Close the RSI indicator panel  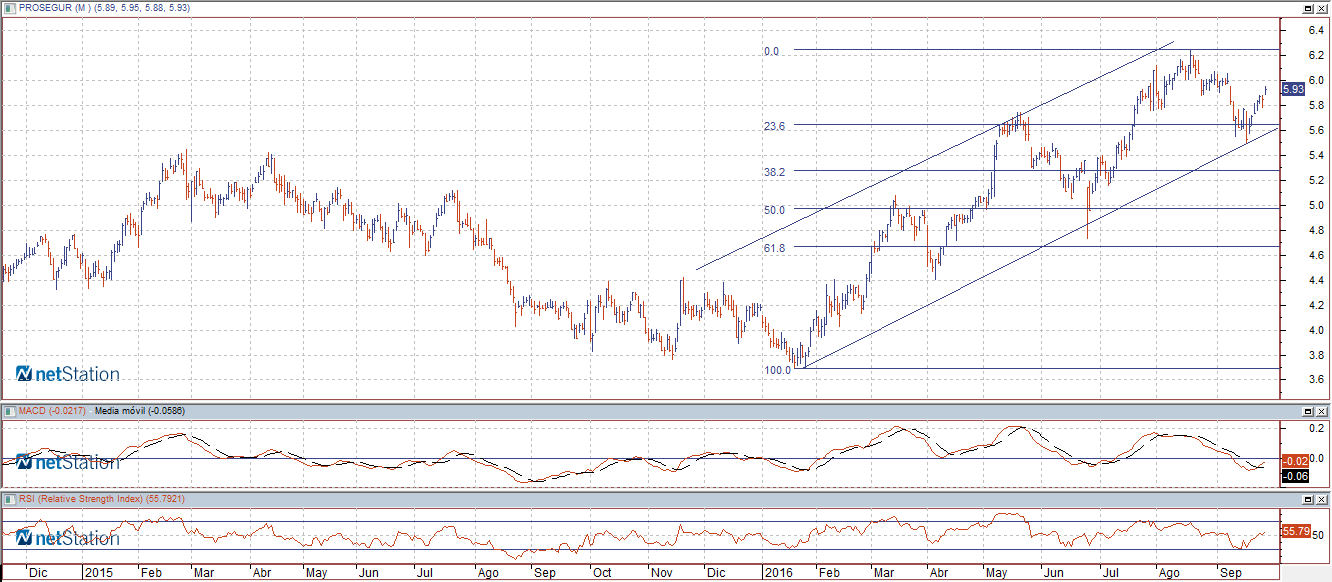[x=1322, y=498]
